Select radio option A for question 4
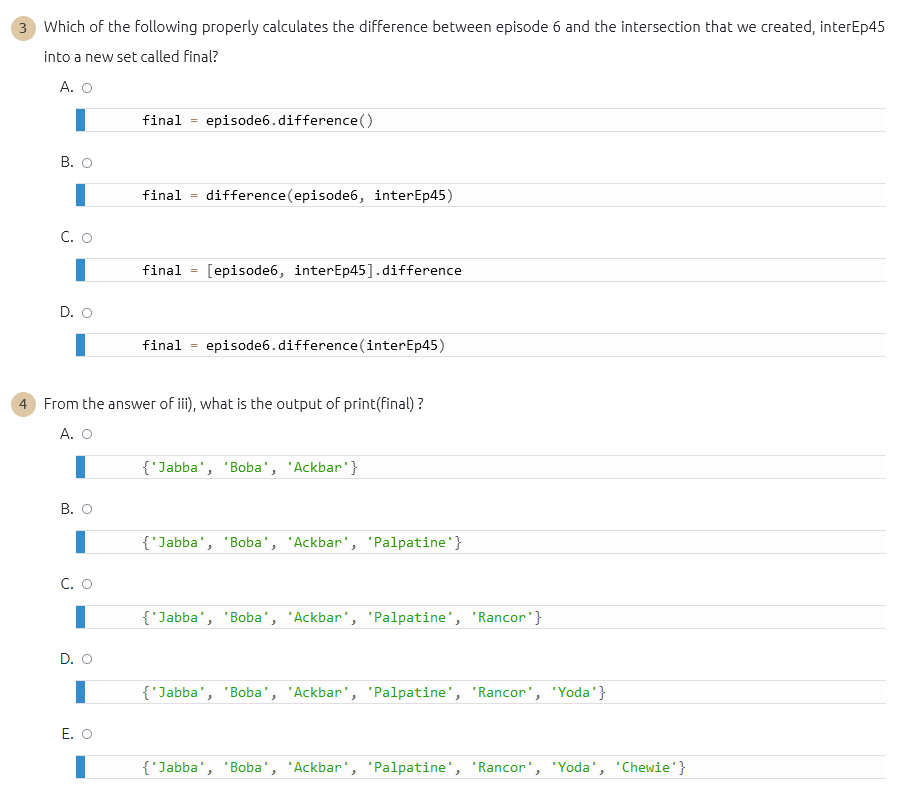 click(86, 434)
